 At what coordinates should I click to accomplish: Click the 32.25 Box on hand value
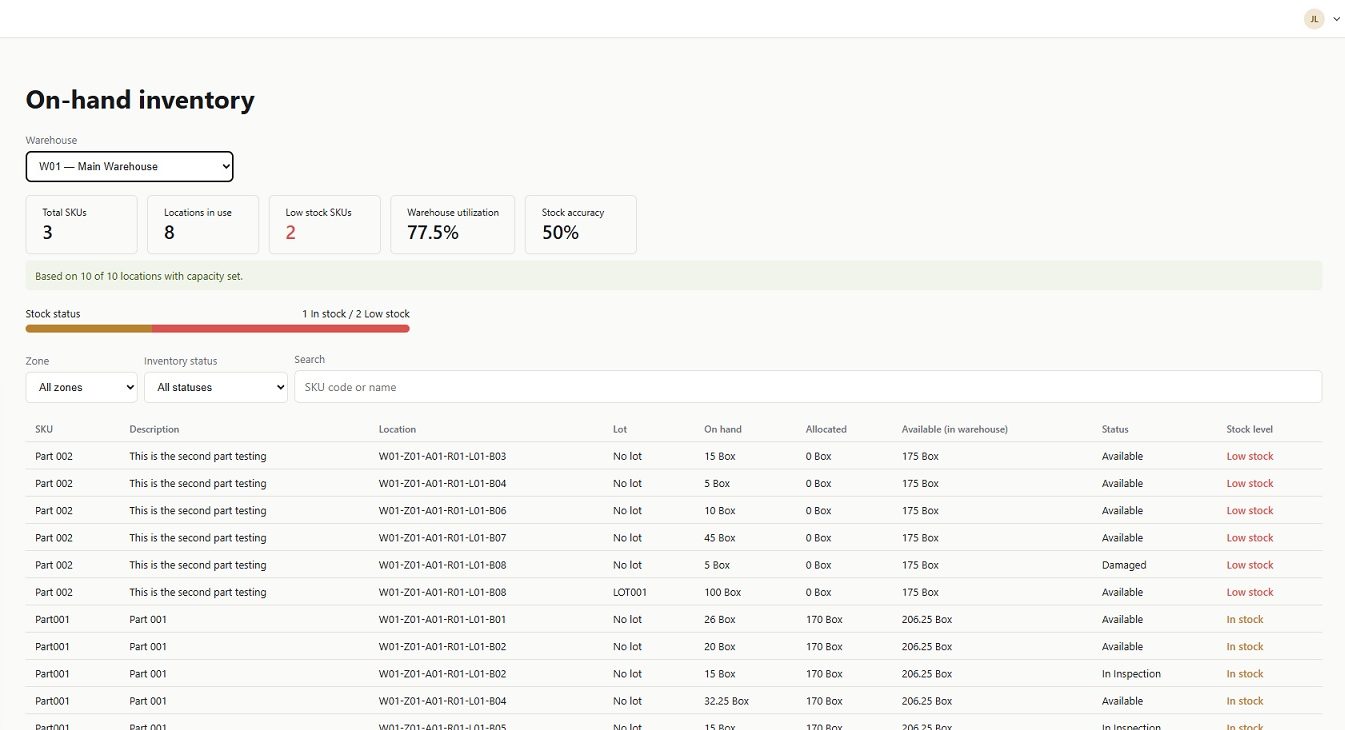coord(727,701)
